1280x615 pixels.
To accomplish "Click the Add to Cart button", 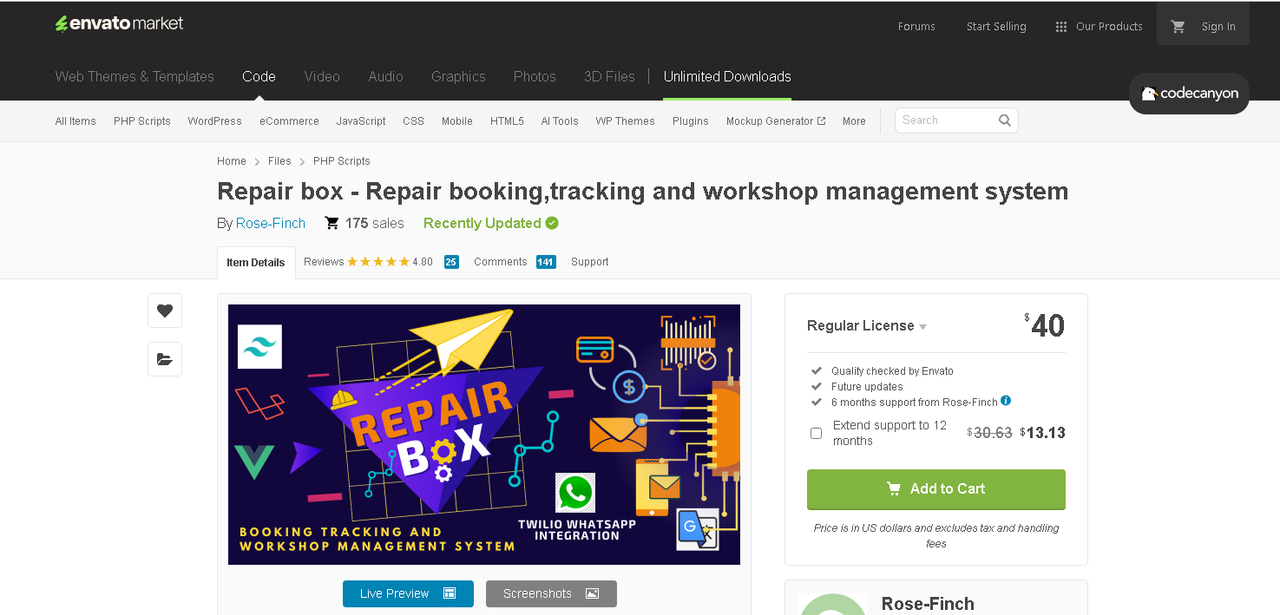I will (x=936, y=489).
